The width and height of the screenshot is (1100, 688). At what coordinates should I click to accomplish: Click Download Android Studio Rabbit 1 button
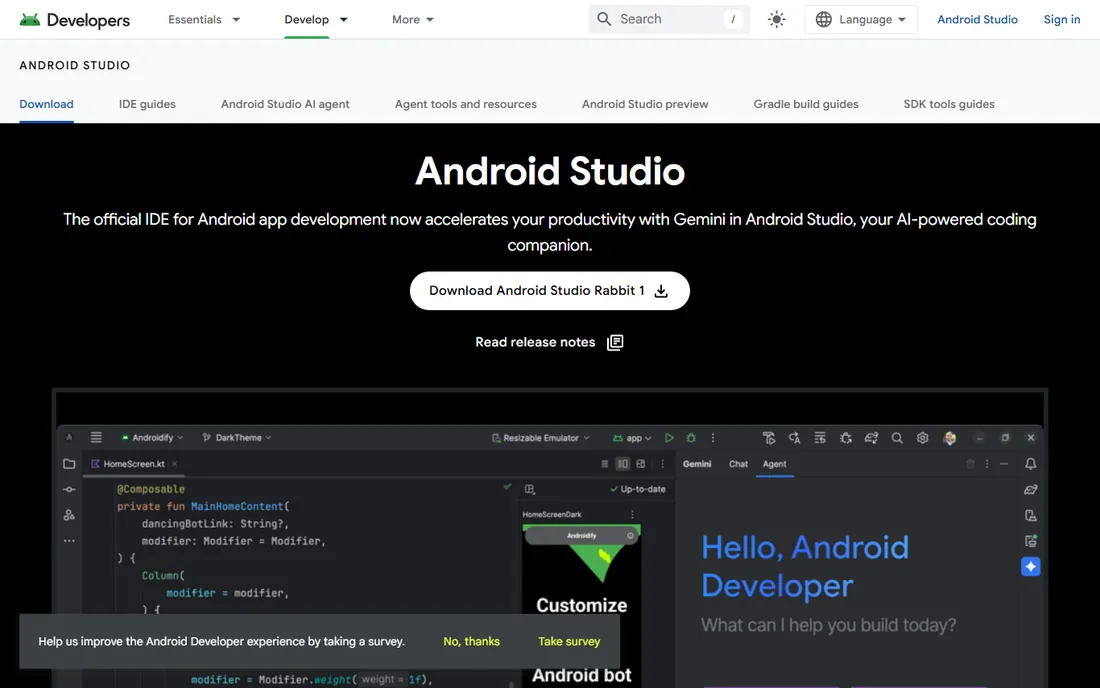tap(549, 290)
